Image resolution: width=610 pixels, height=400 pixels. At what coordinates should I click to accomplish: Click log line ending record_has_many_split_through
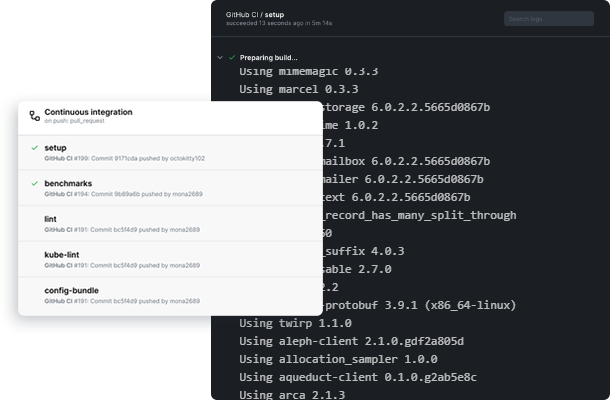[x=419, y=215]
